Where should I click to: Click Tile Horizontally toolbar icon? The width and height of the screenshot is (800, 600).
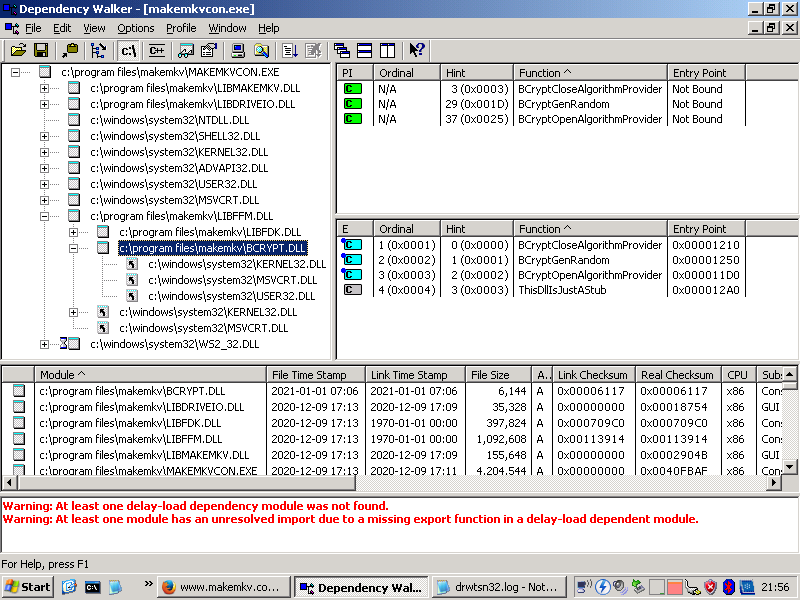tap(364, 51)
